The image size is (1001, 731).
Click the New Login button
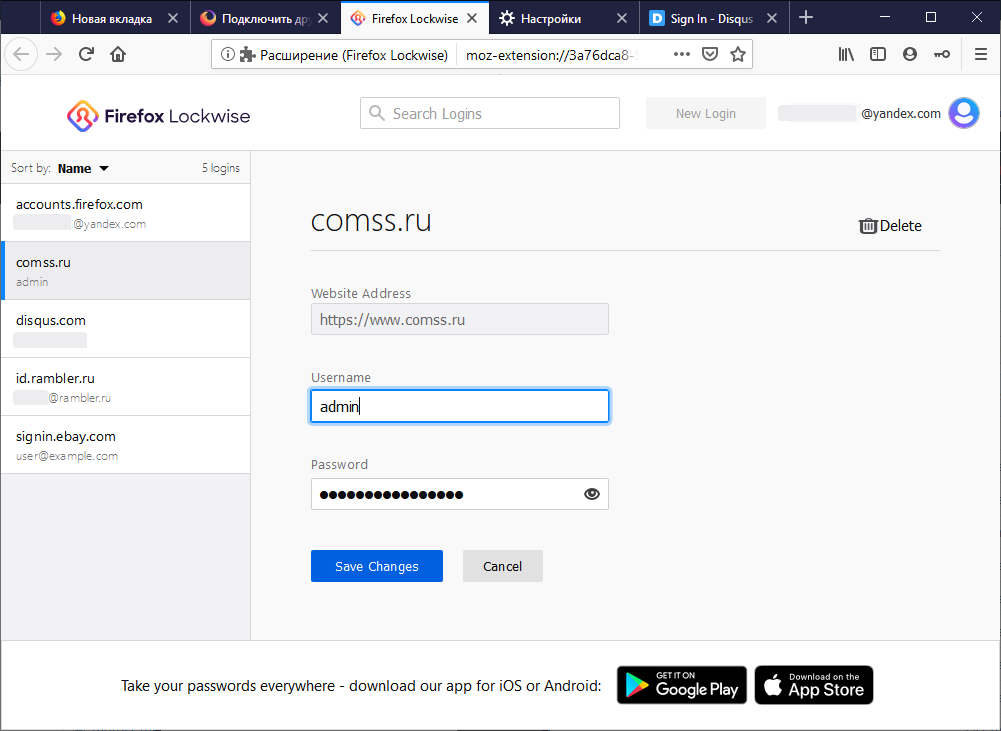pyautogui.click(x=705, y=114)
